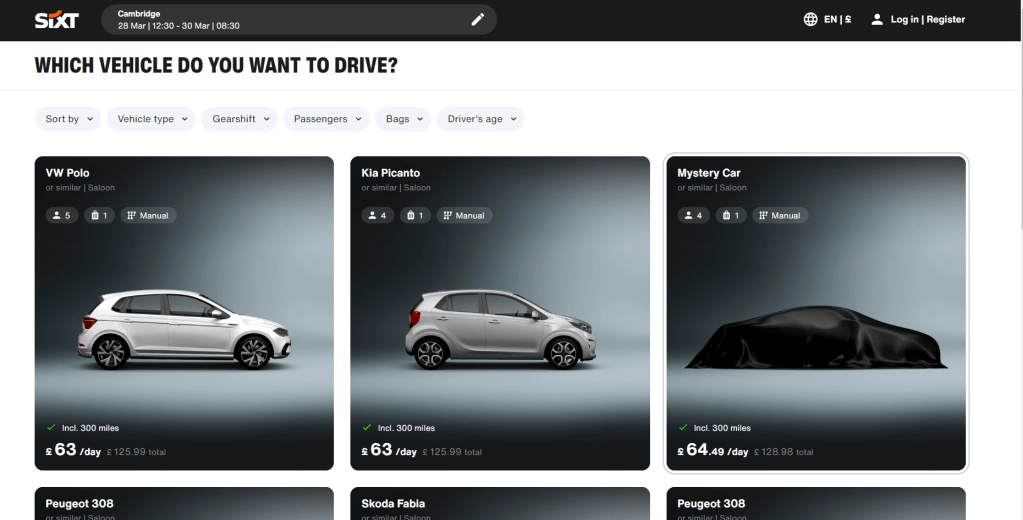Image resolution: width=1023 pixels, height=520 pixels.
Task: Open the Skoda Fabia card
Action: point(500,504)
